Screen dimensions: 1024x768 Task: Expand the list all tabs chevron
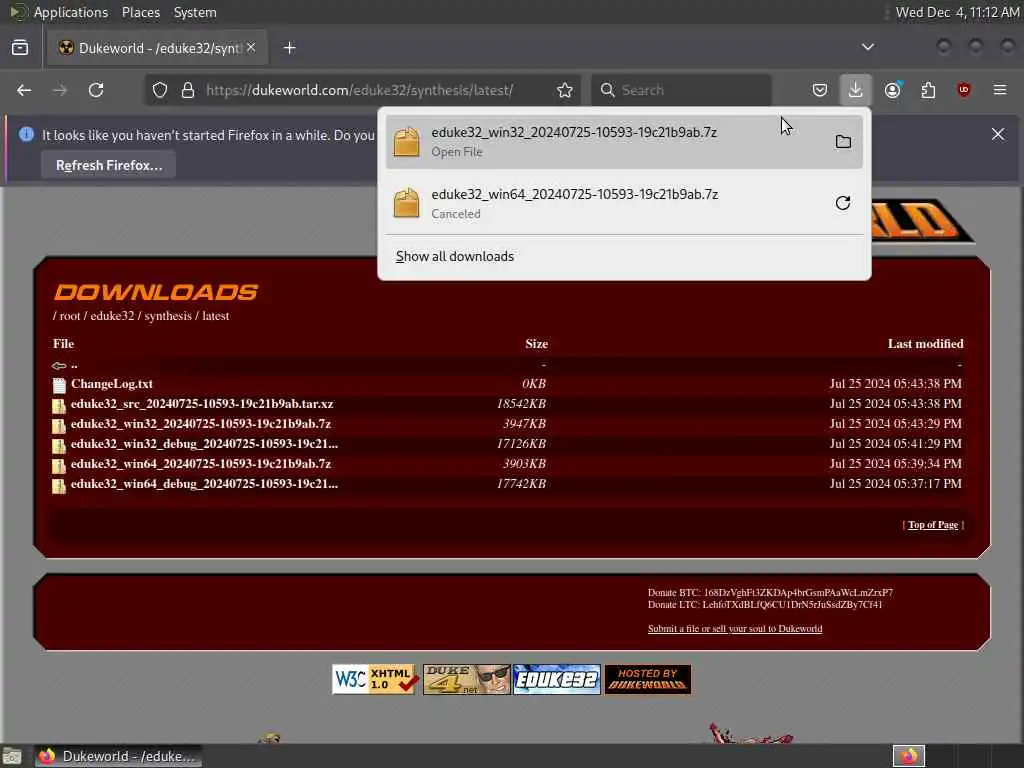[867, 47]
